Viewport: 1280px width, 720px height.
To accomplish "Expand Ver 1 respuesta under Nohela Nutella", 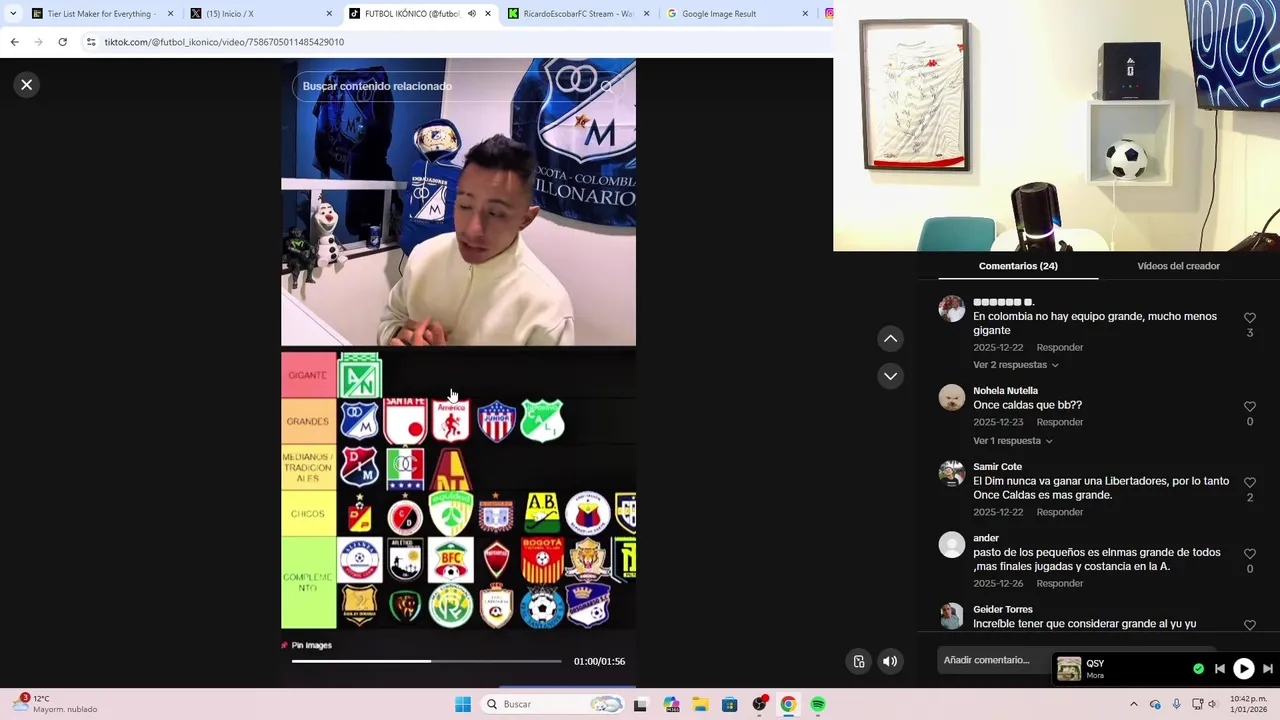I will pos(1015,441).
